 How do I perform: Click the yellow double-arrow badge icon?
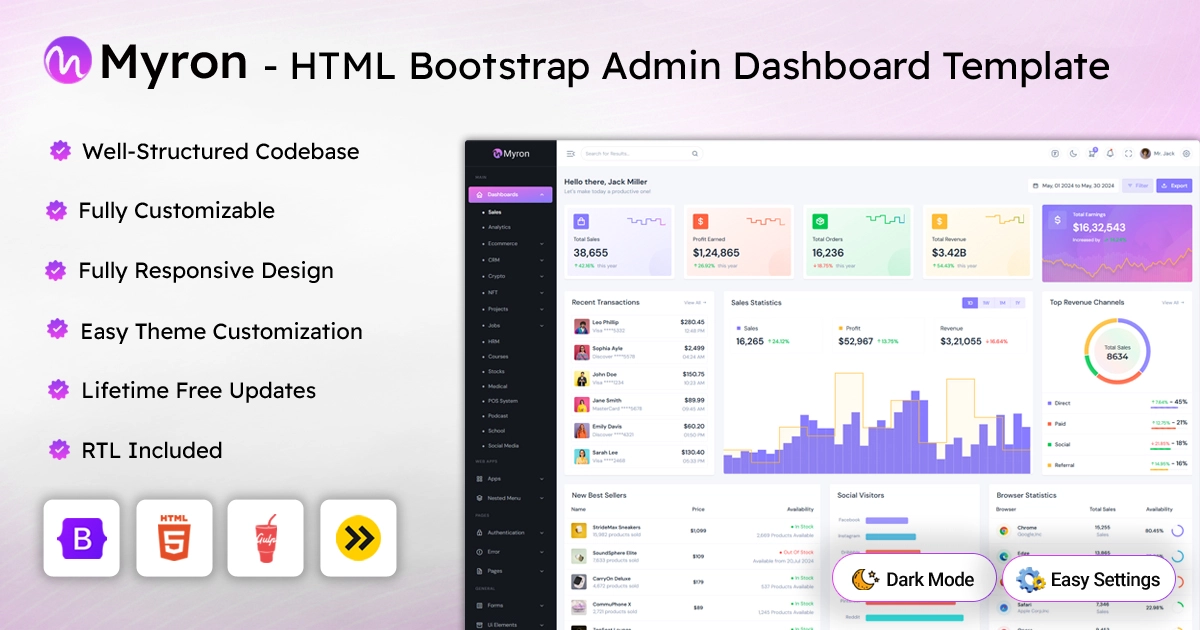tap(358, 538)
